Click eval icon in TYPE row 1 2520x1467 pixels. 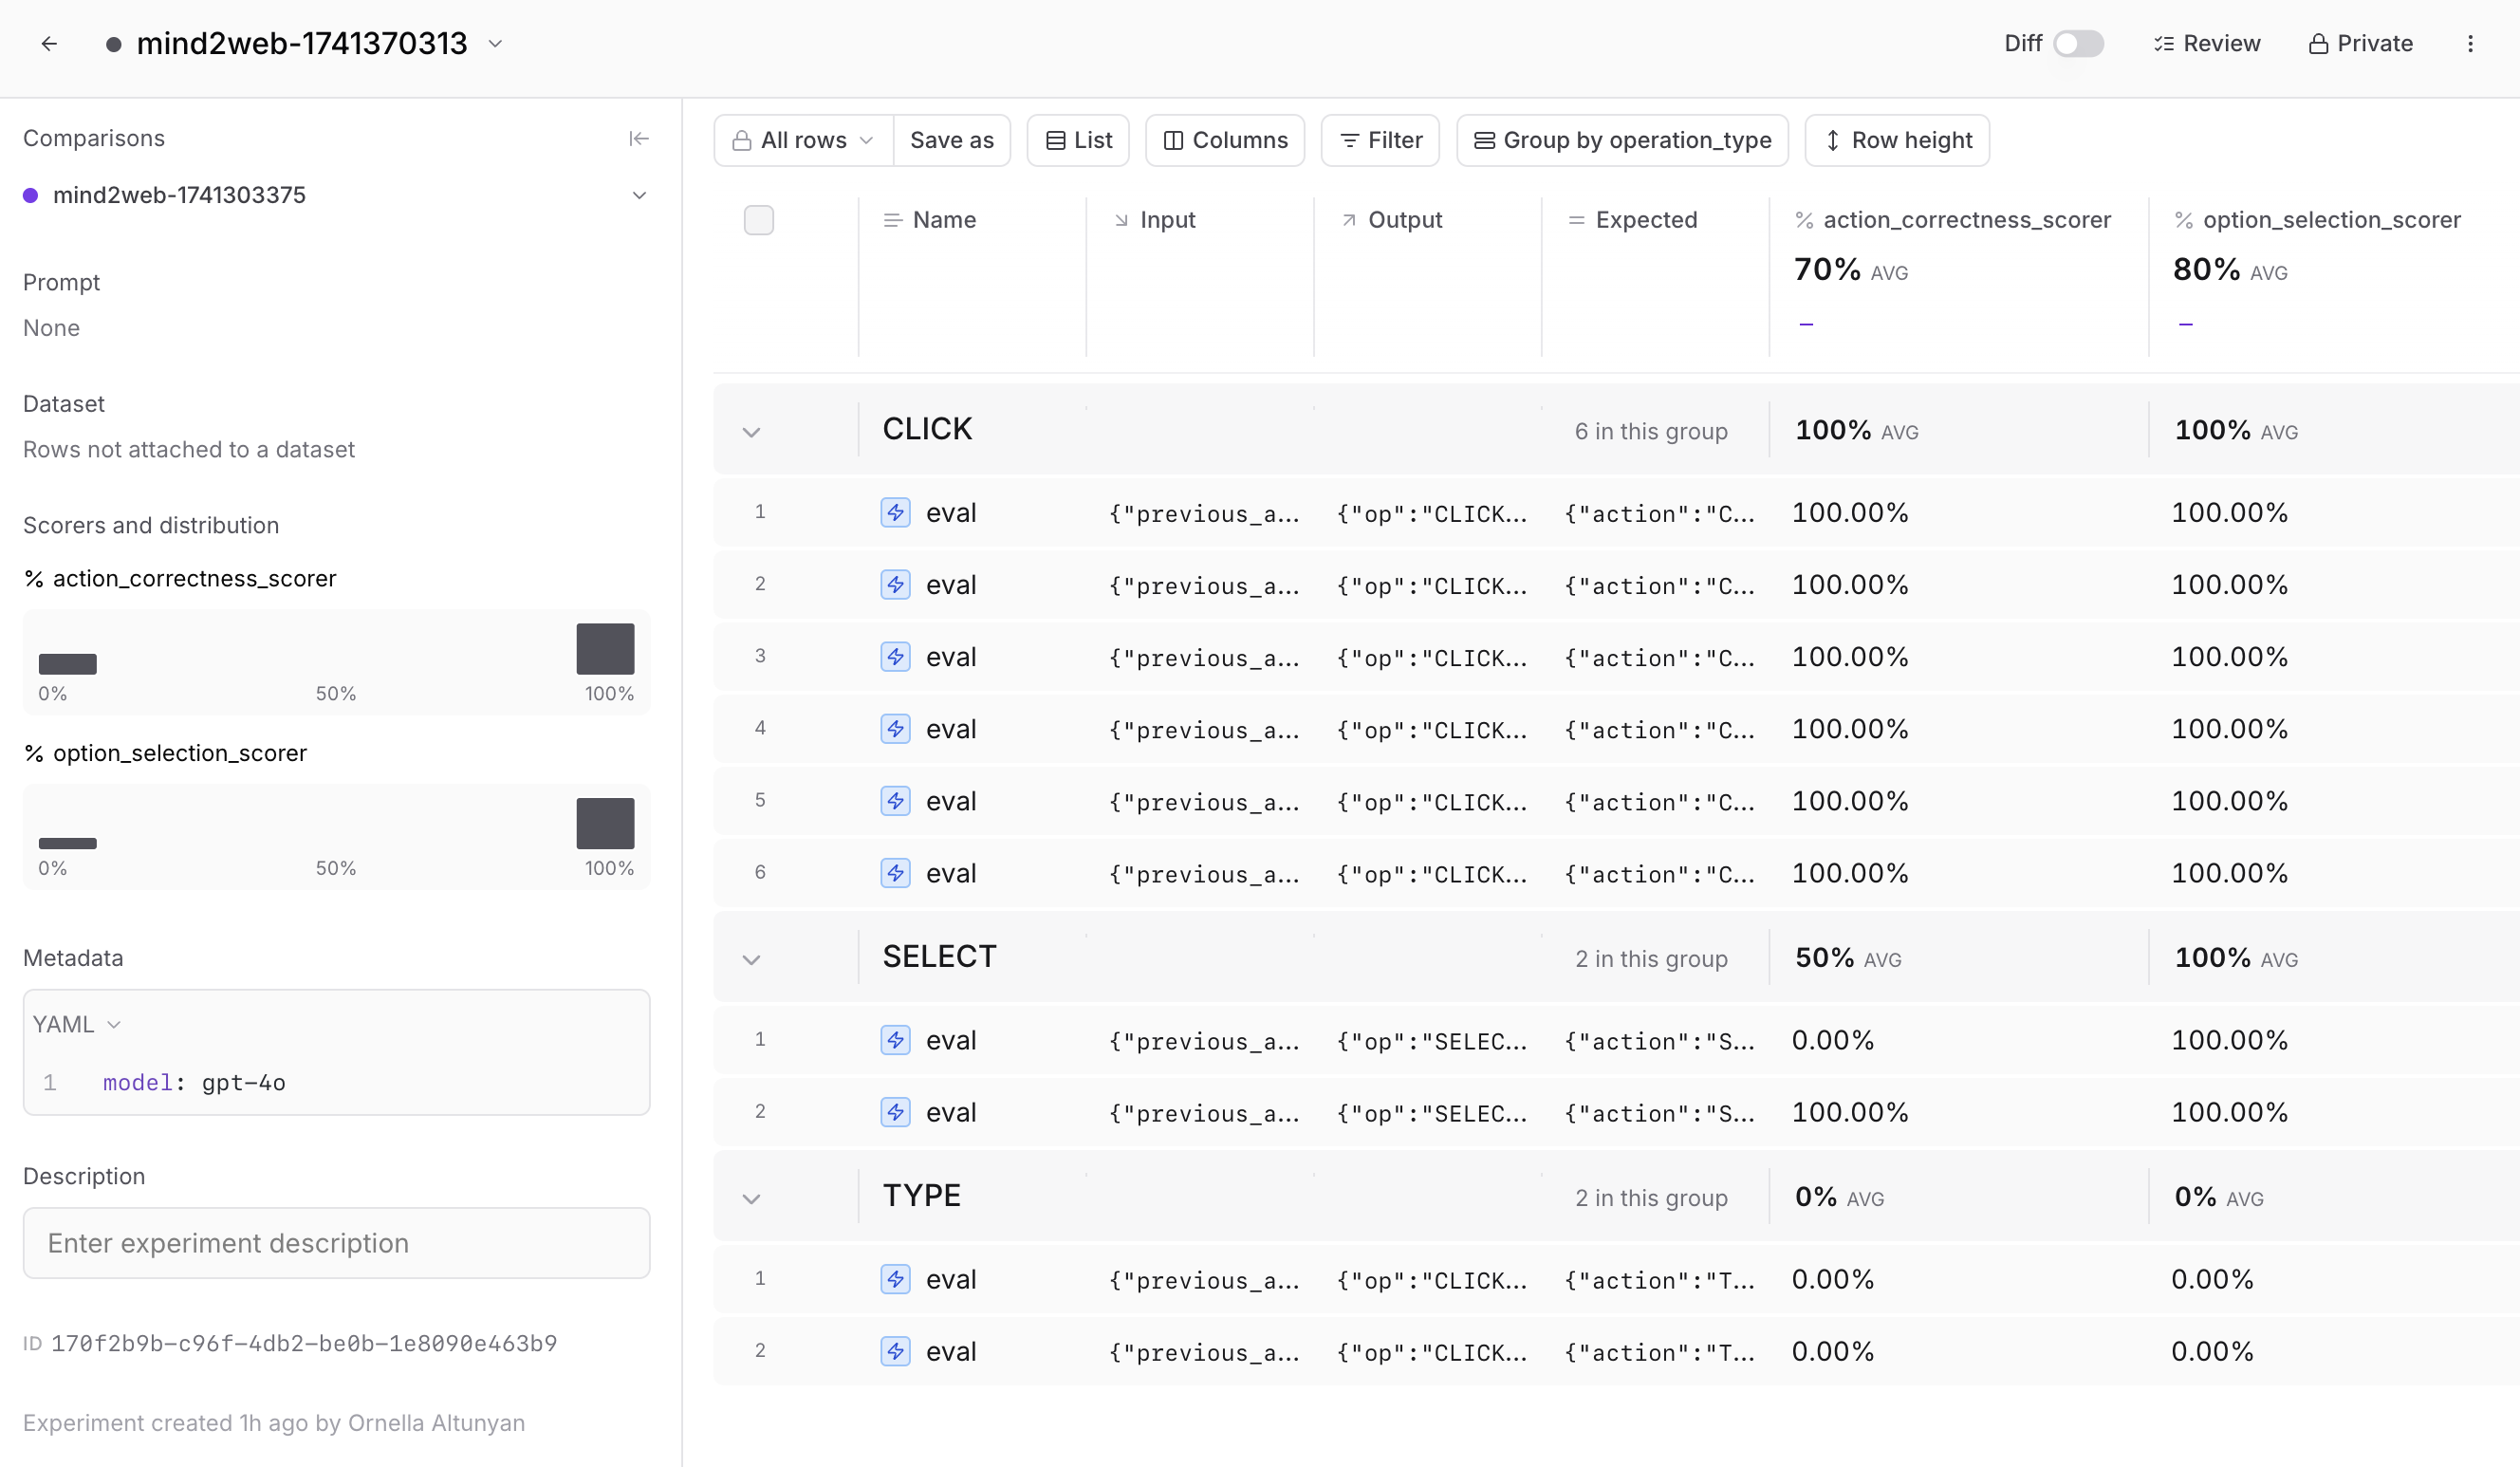(x=895, y=1279)
